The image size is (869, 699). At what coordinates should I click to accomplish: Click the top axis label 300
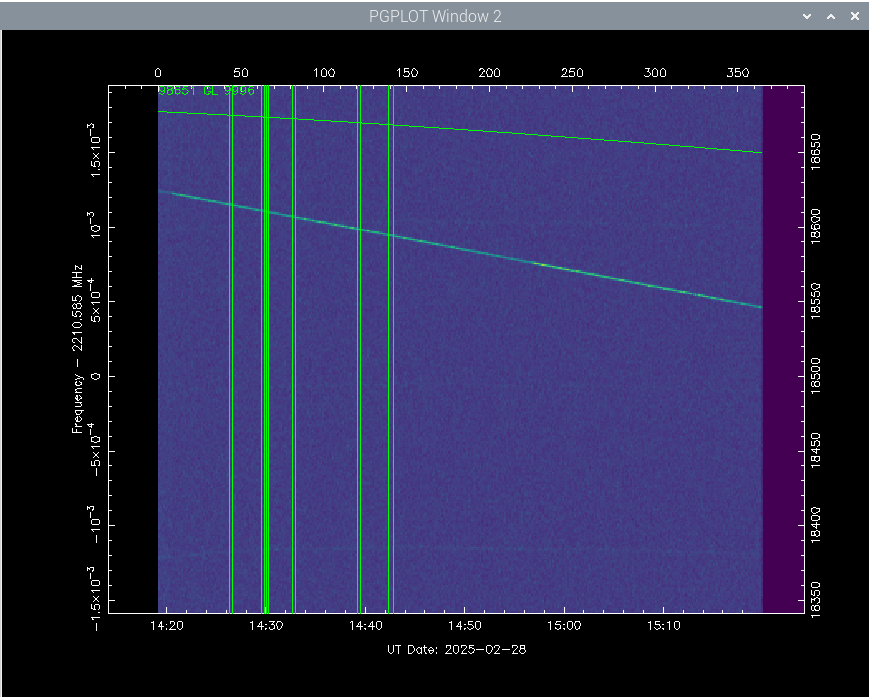655,73
